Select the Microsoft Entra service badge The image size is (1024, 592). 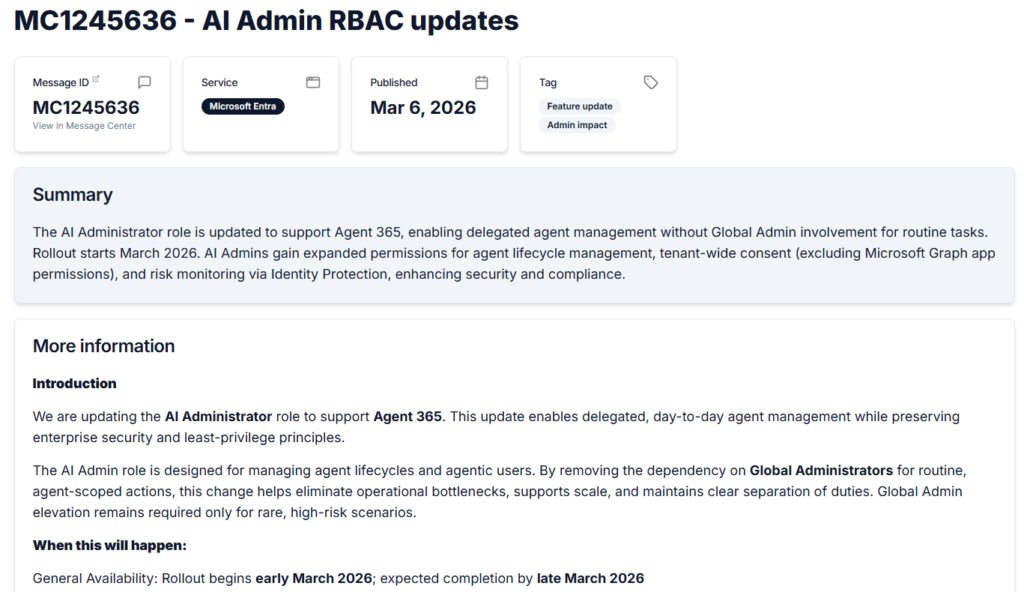tap(242, 106)
